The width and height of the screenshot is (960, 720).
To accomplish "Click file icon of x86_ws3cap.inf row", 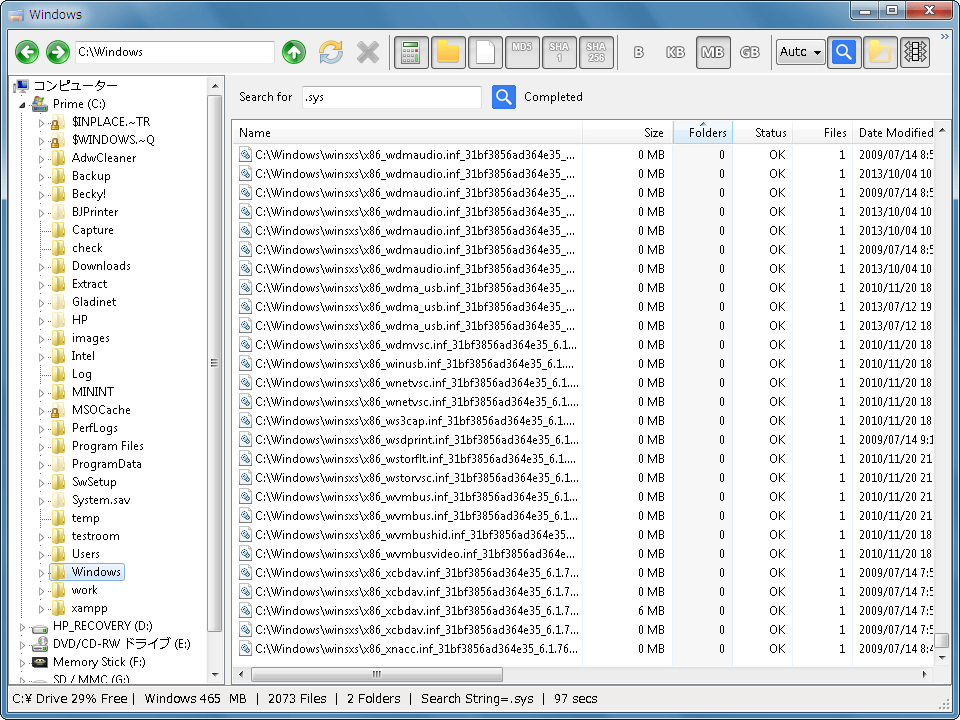I will (246, 421).
